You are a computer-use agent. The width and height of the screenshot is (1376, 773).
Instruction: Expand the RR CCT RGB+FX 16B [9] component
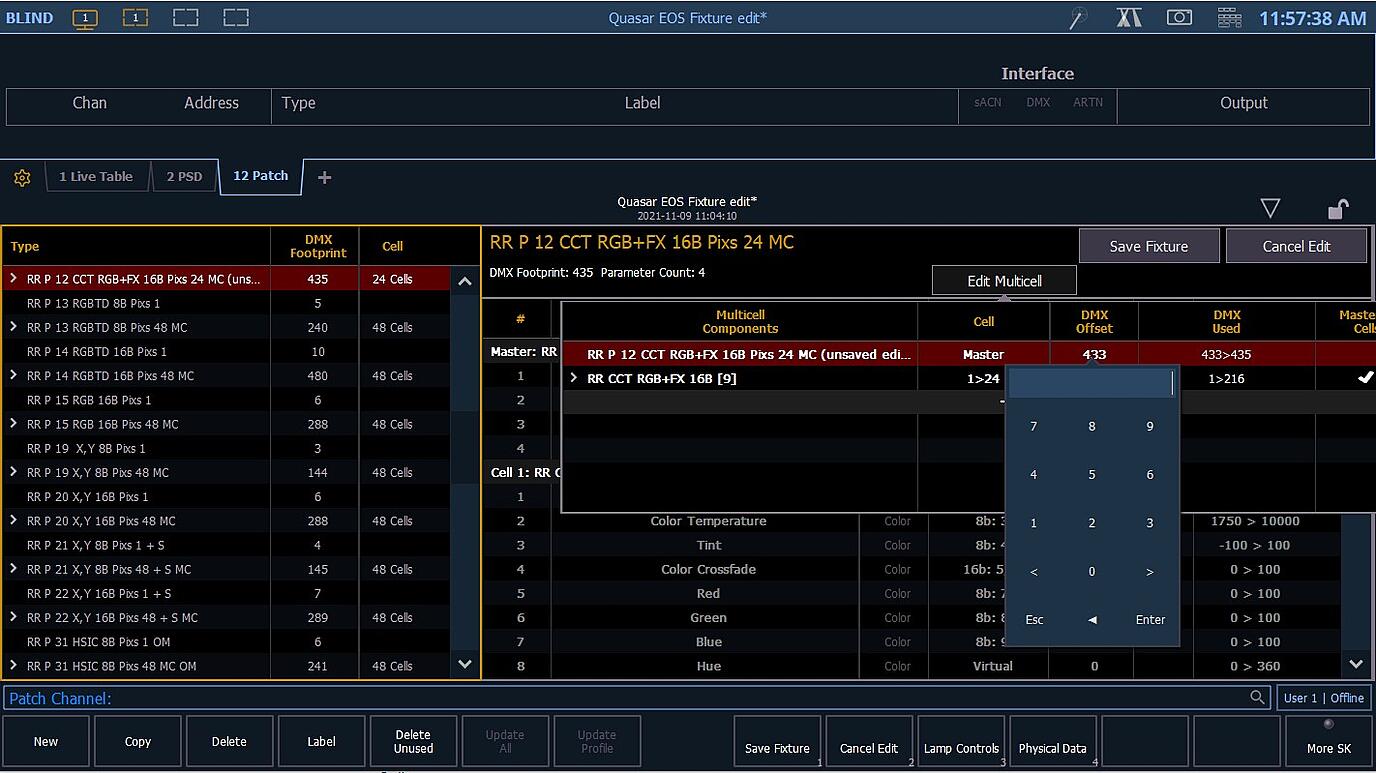(x=575, y=378)
